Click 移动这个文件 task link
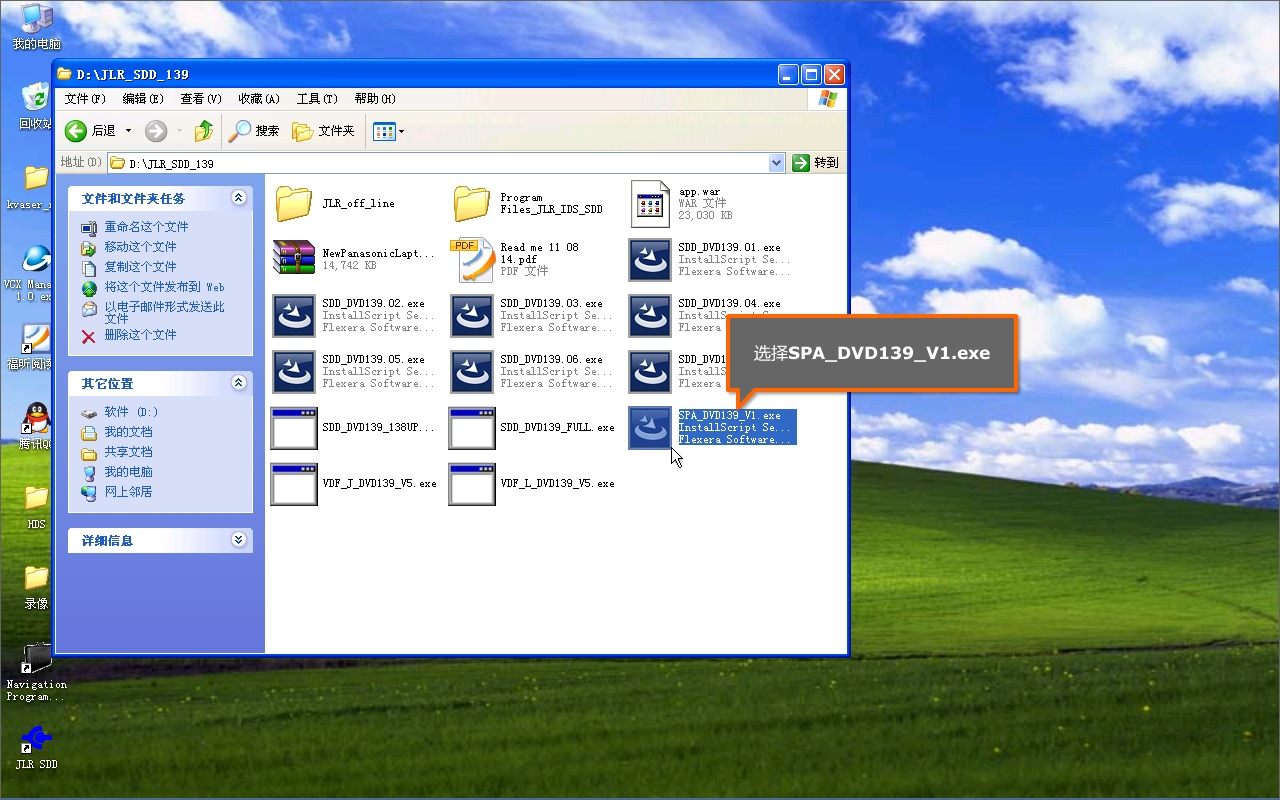This screenshot has width=1280, height=800. click(x=140, y=247)
